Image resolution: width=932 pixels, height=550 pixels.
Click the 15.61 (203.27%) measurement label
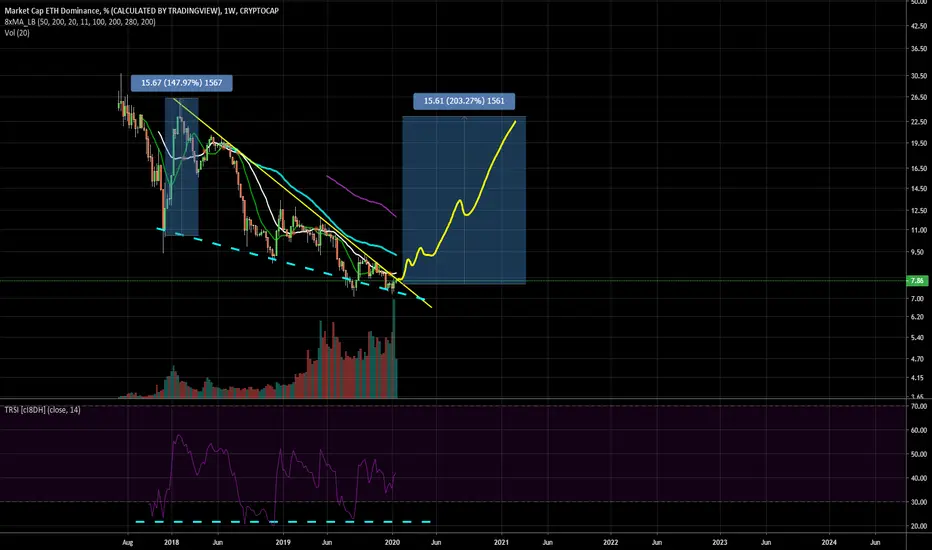[464, 101]
